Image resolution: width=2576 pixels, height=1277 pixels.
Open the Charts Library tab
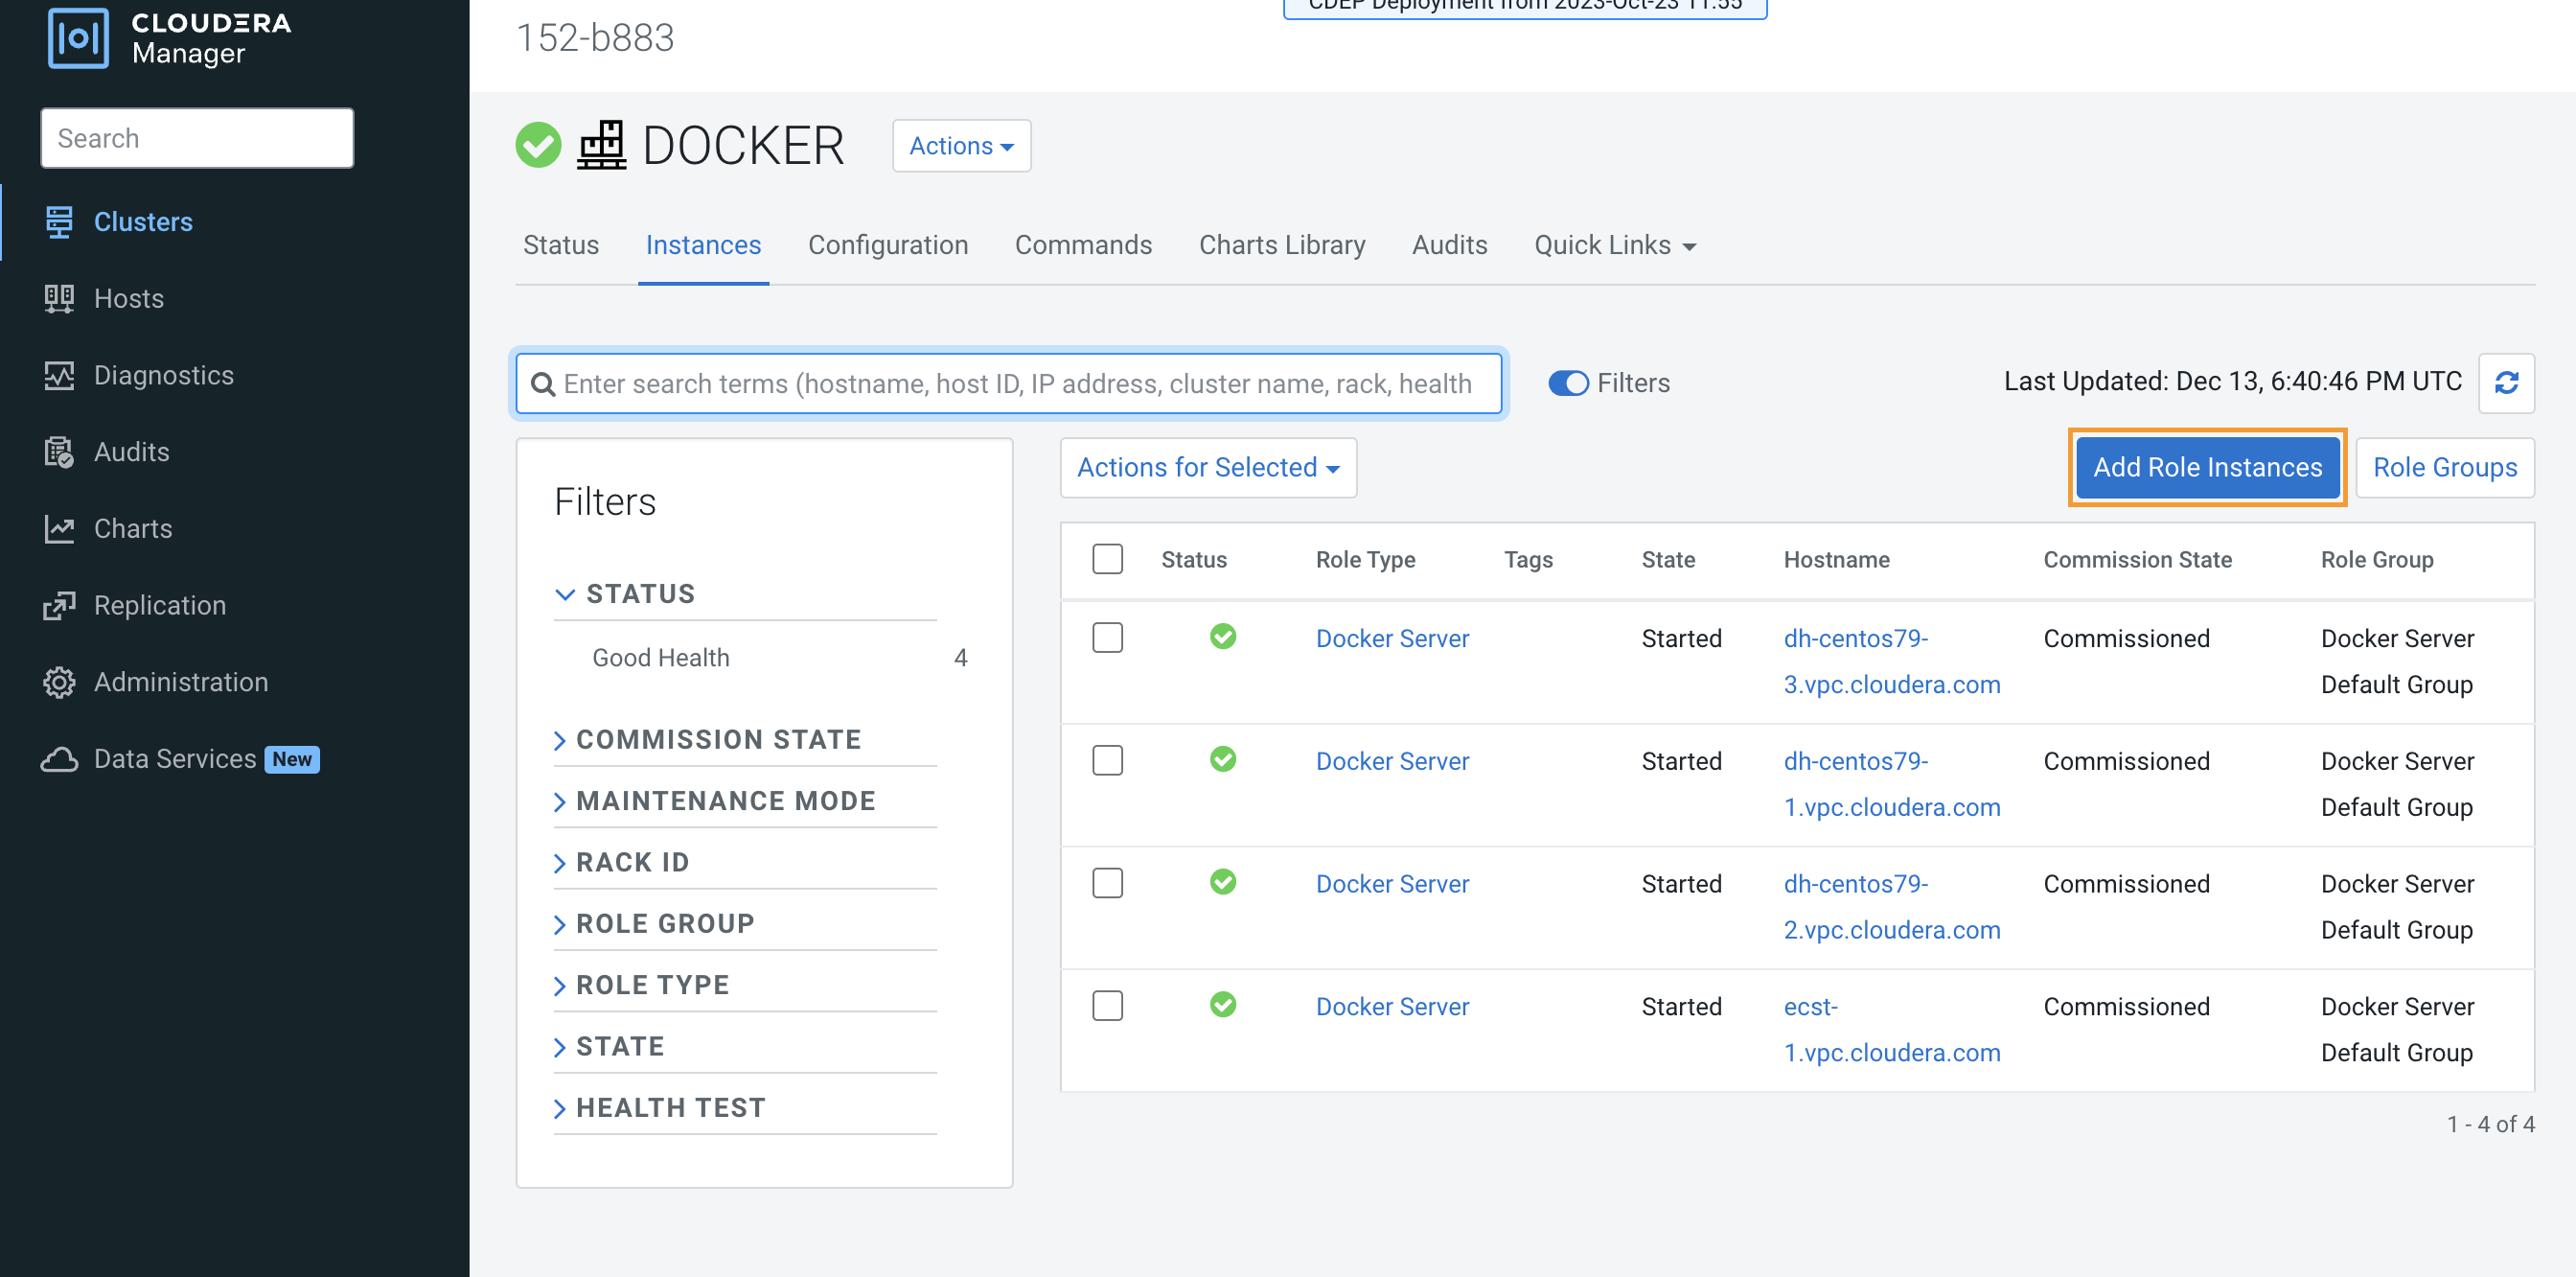pos(1281,245)
